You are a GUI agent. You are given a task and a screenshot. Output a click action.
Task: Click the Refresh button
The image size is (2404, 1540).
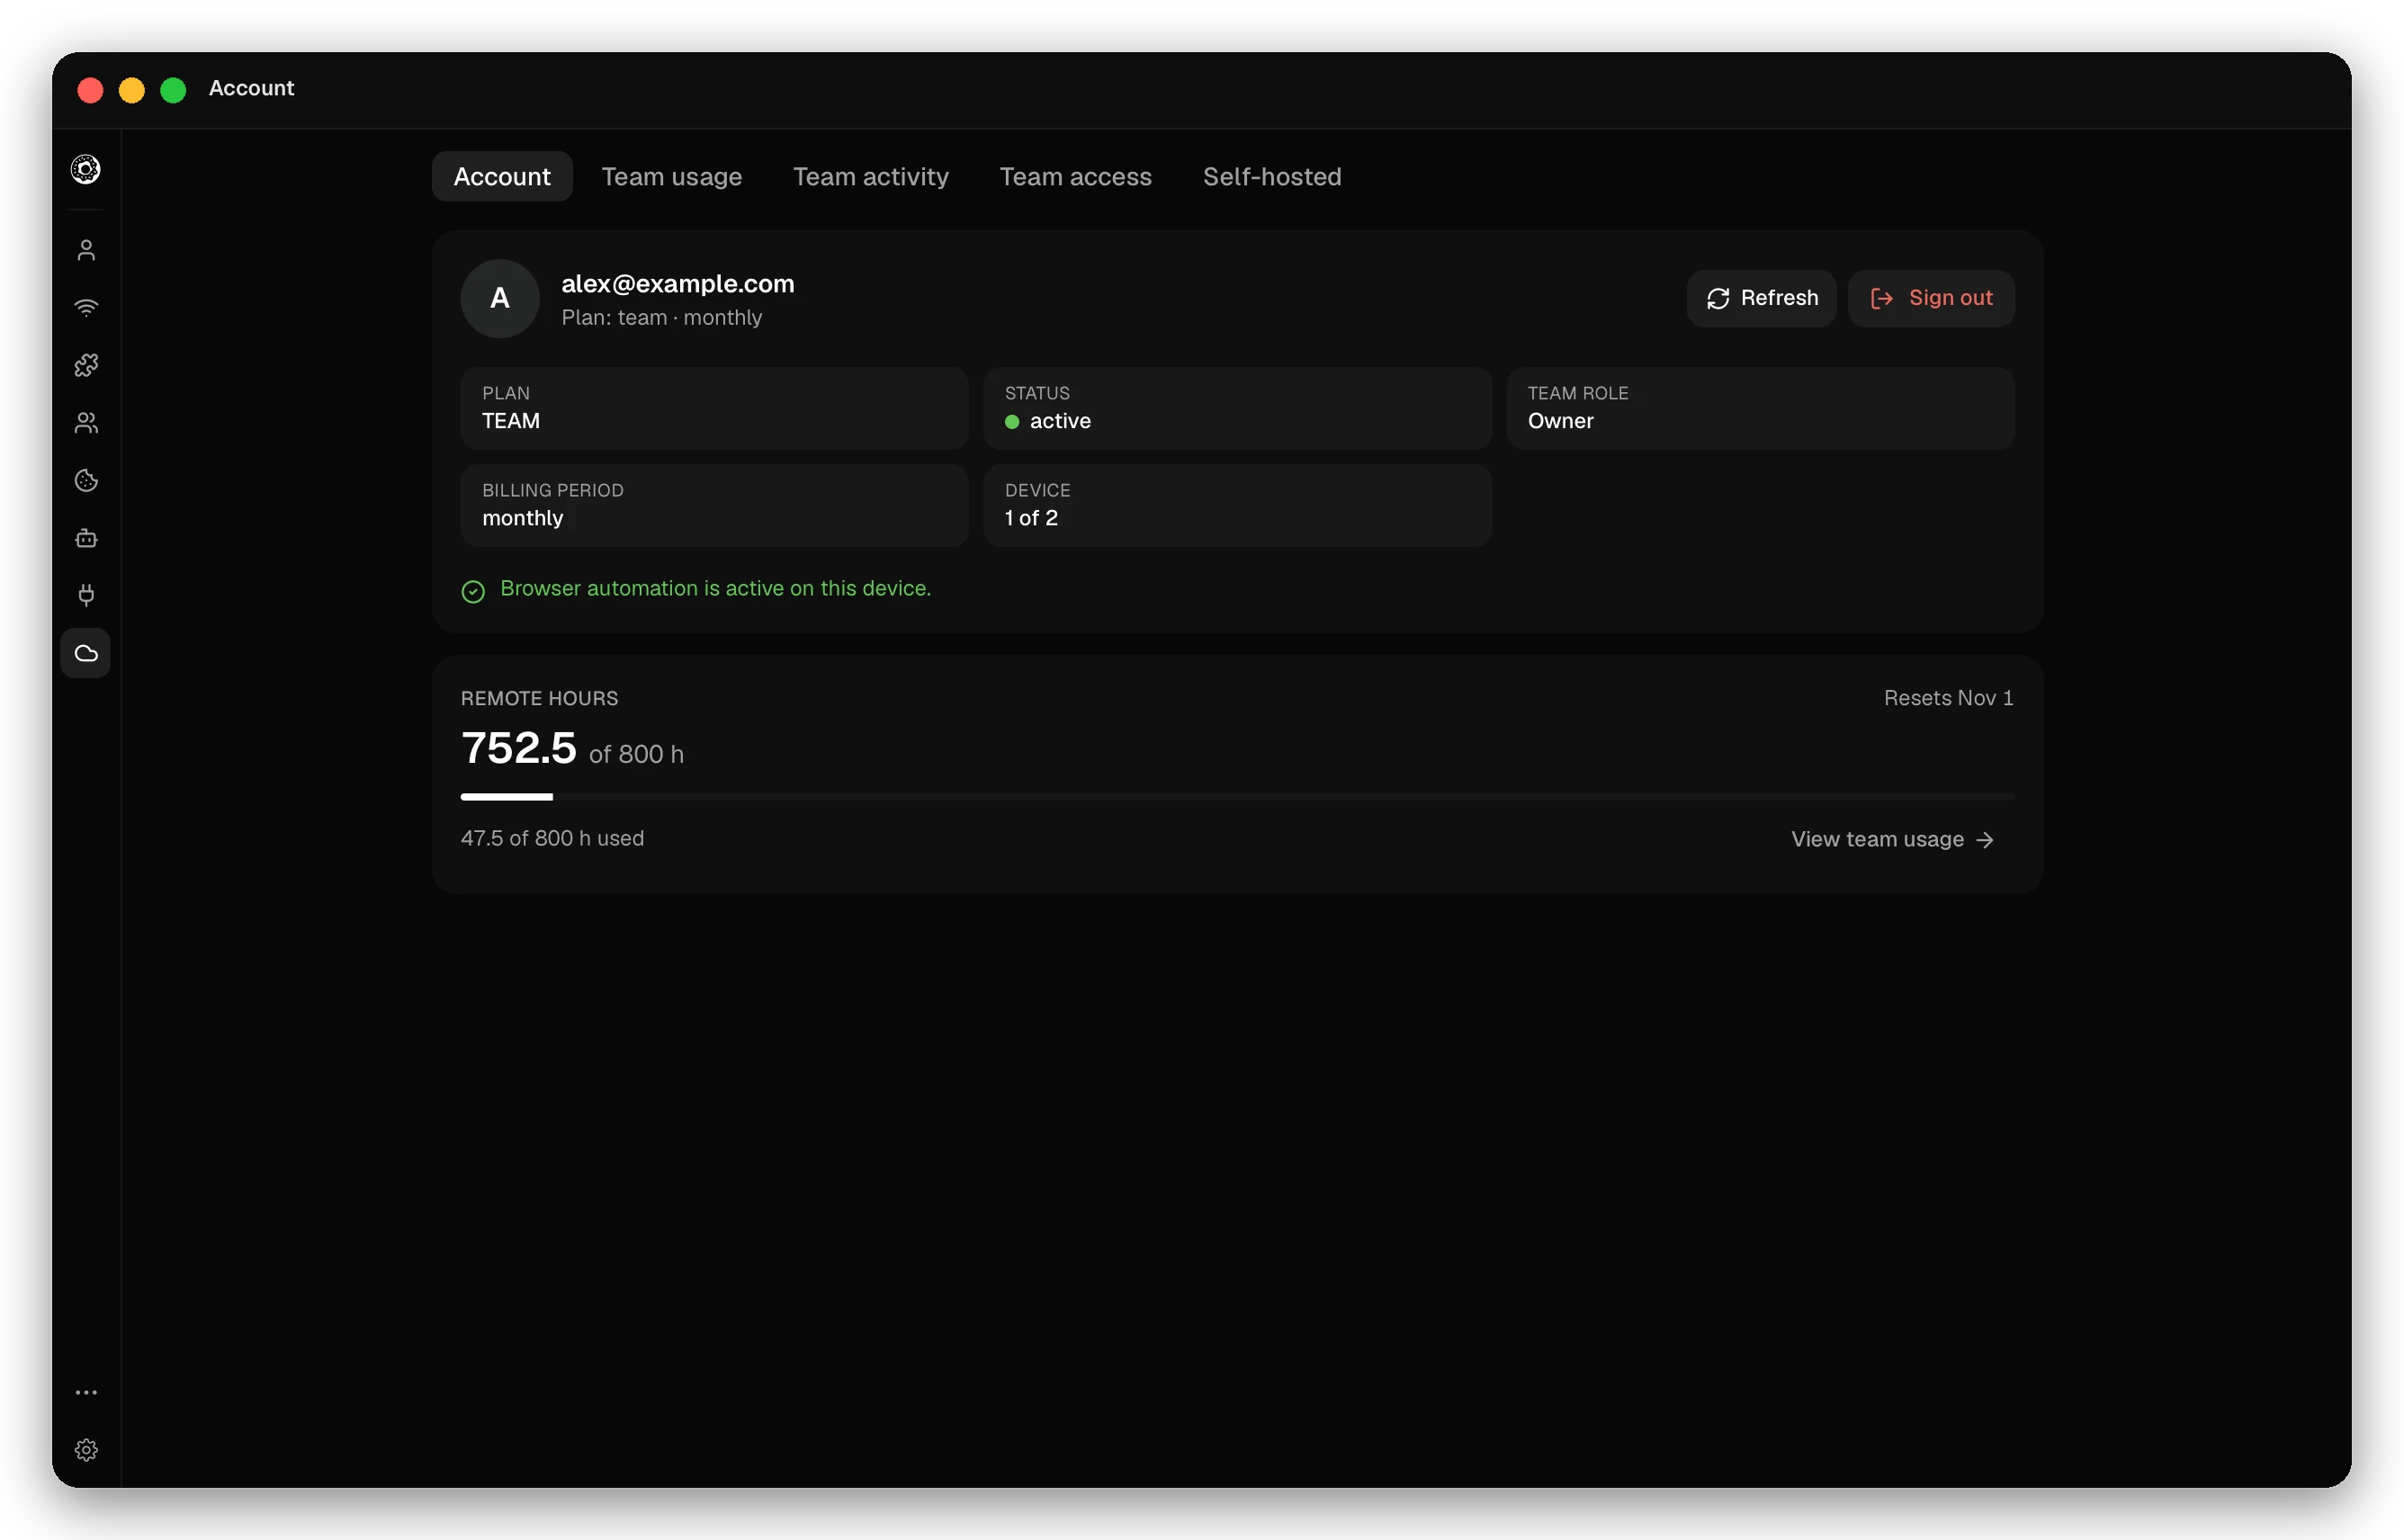pyautogui.click(x=1761, y=298)
